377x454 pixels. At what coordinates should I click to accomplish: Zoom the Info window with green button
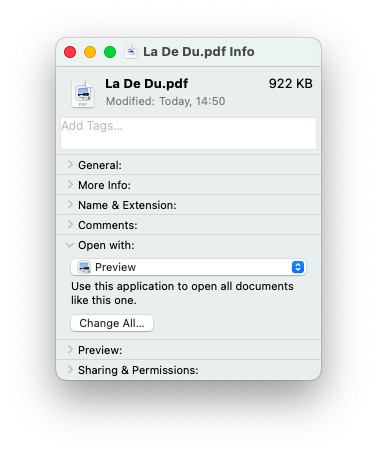(x=110, y=52)
